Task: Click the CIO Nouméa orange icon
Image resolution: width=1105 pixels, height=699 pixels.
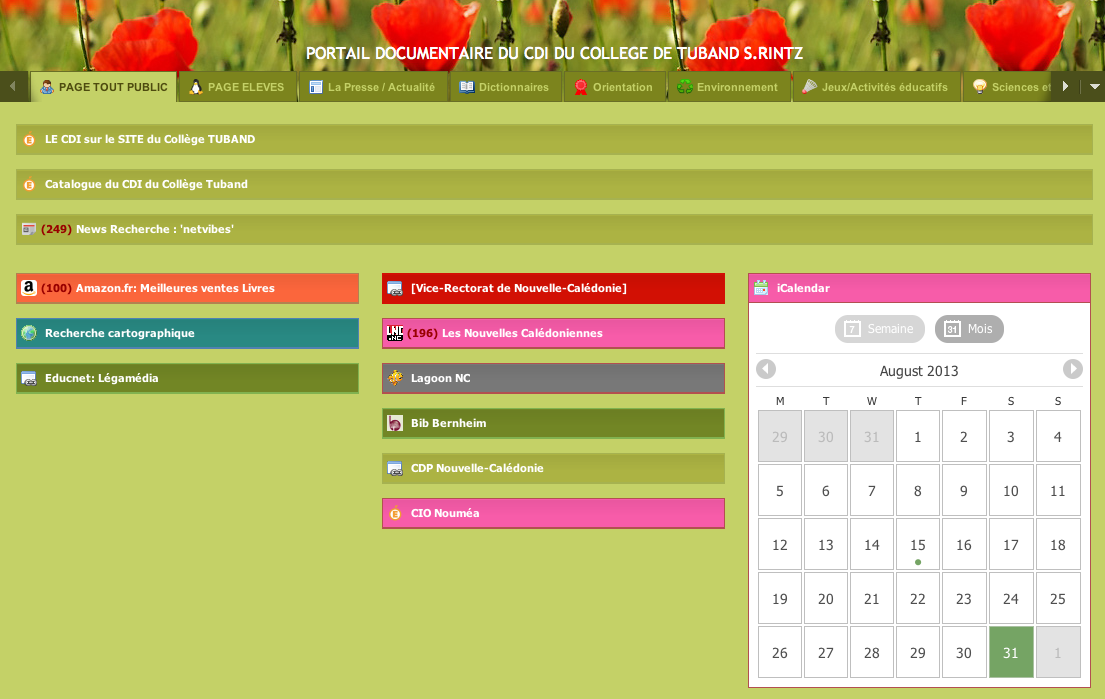Action: 395,513
